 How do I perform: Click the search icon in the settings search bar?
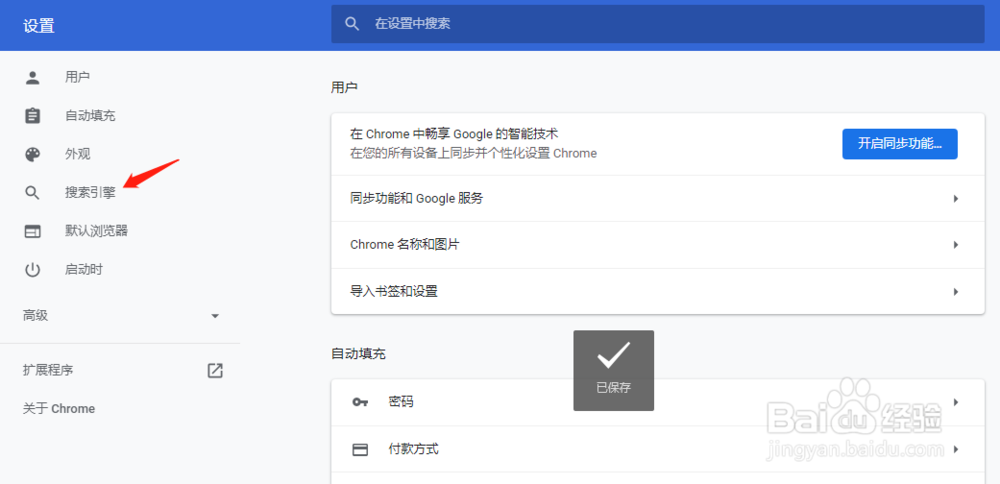(x=352, y=24)
